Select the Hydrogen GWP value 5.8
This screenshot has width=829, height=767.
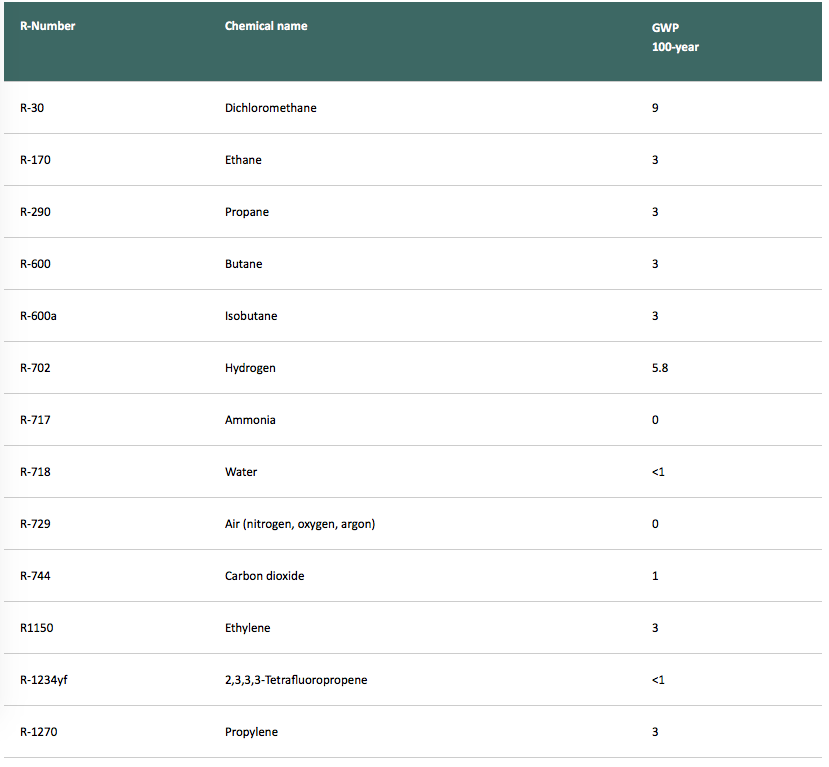coord(660,368)
